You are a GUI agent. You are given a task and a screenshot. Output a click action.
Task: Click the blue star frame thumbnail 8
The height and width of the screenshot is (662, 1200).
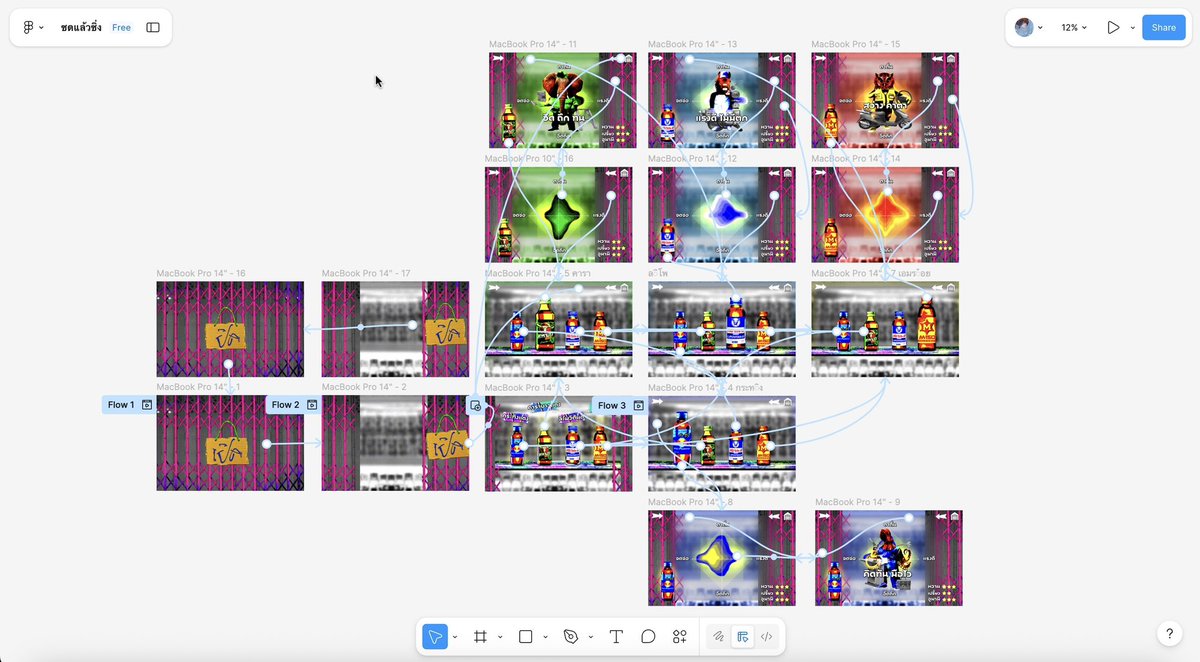722,557
